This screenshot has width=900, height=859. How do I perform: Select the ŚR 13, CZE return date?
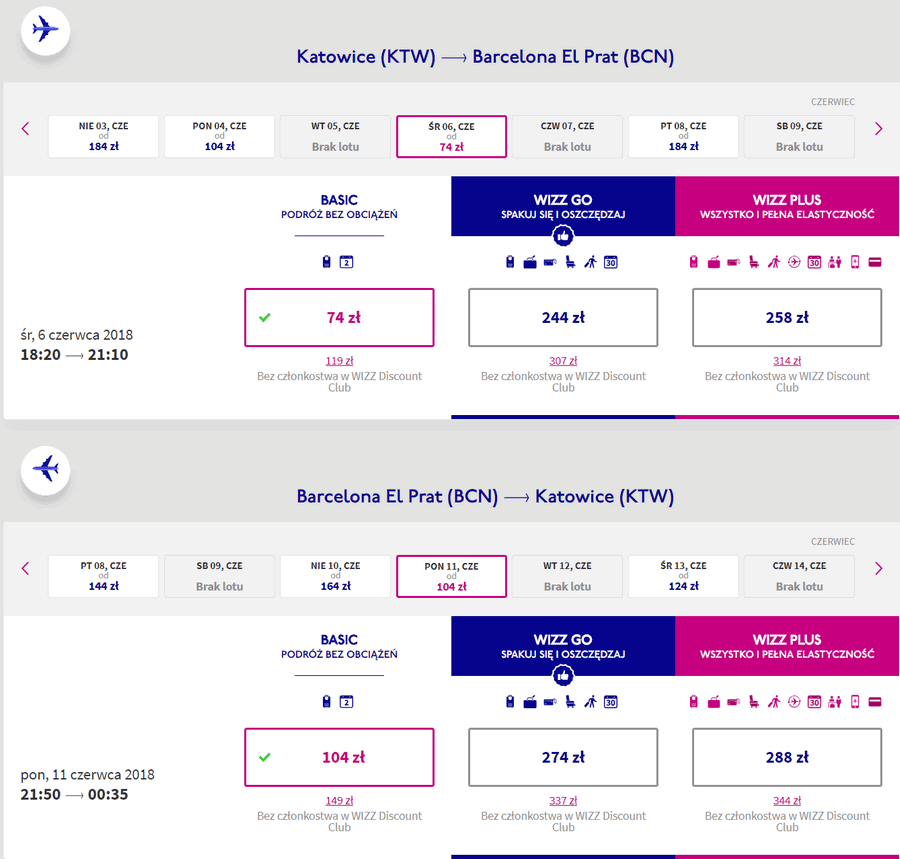(684, 576)
